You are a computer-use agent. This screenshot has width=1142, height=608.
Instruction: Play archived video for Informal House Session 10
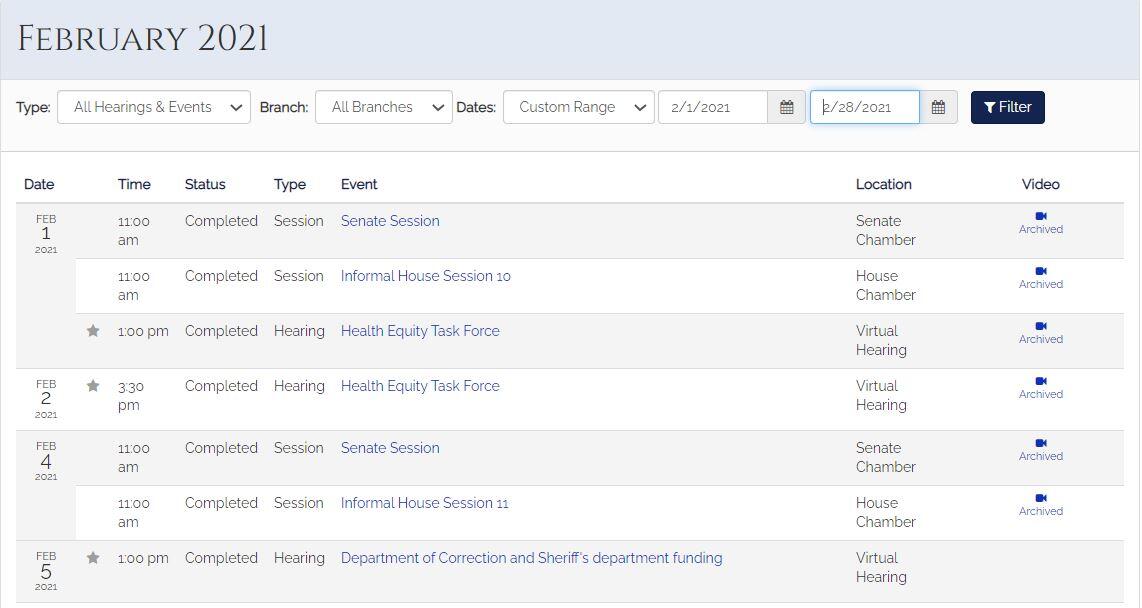click(x=1040, y=277)
